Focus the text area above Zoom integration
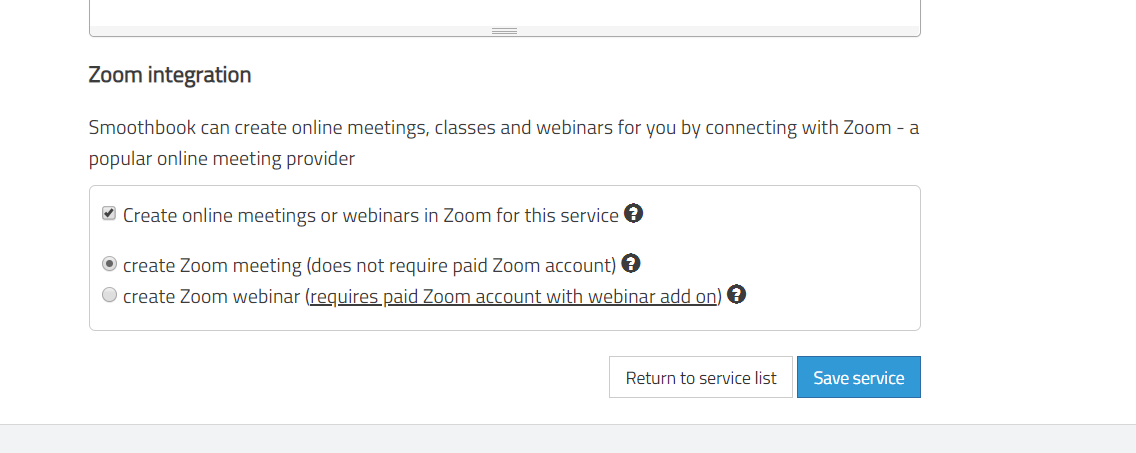Viewport: 1136px width, 453px height. [504, 13]
